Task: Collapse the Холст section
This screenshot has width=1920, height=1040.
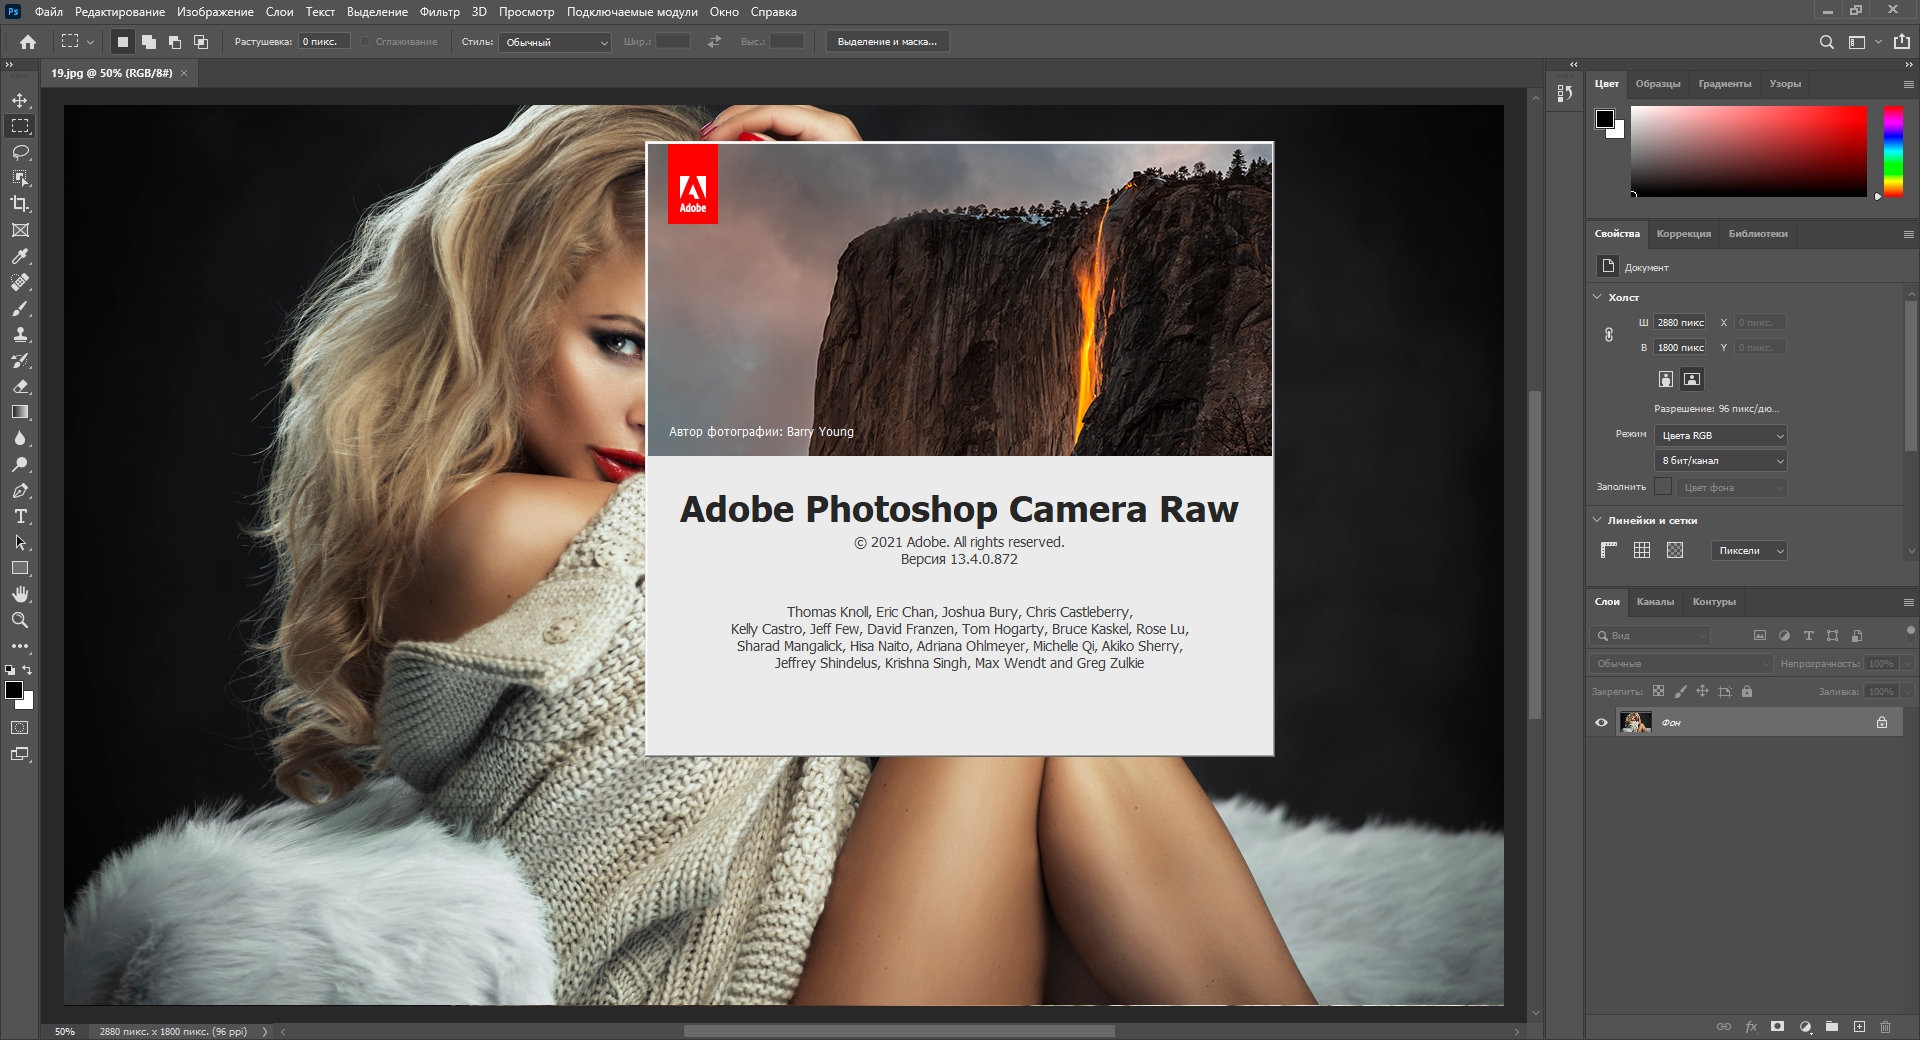Action: [1597, 297]
